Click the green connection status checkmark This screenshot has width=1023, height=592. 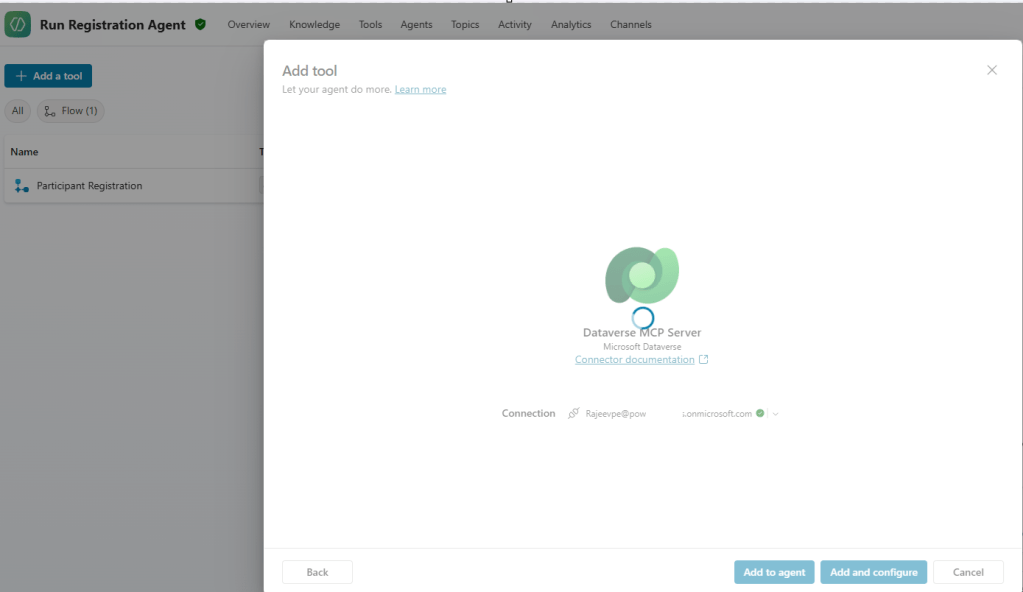pyautogui.click(x=760, y=413)
